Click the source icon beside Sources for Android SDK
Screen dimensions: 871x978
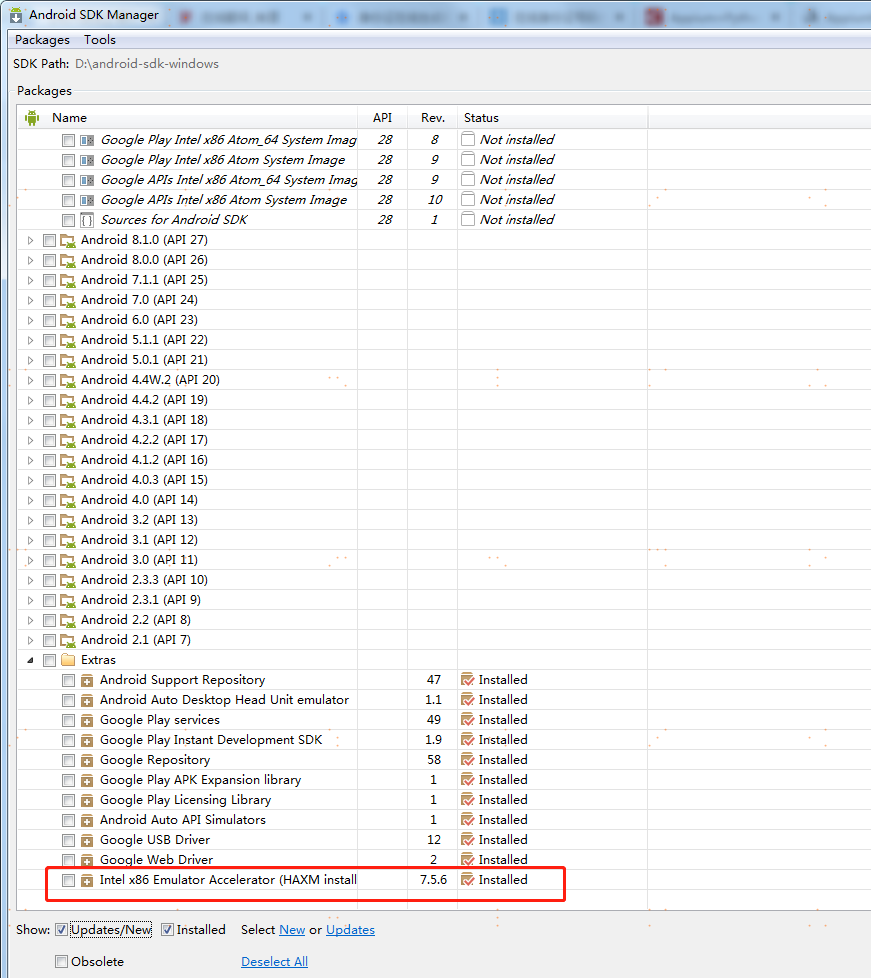point(87,219)
